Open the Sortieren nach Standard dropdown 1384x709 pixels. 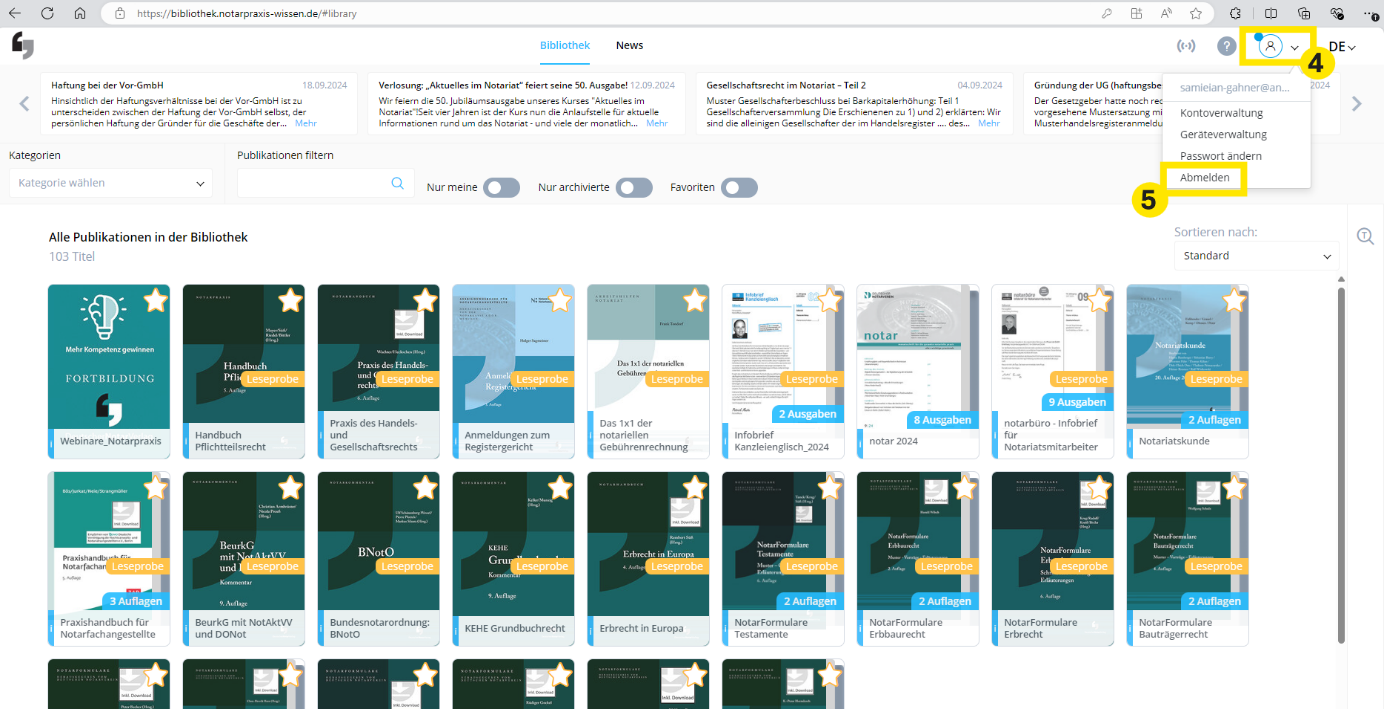coord(1256,256)
